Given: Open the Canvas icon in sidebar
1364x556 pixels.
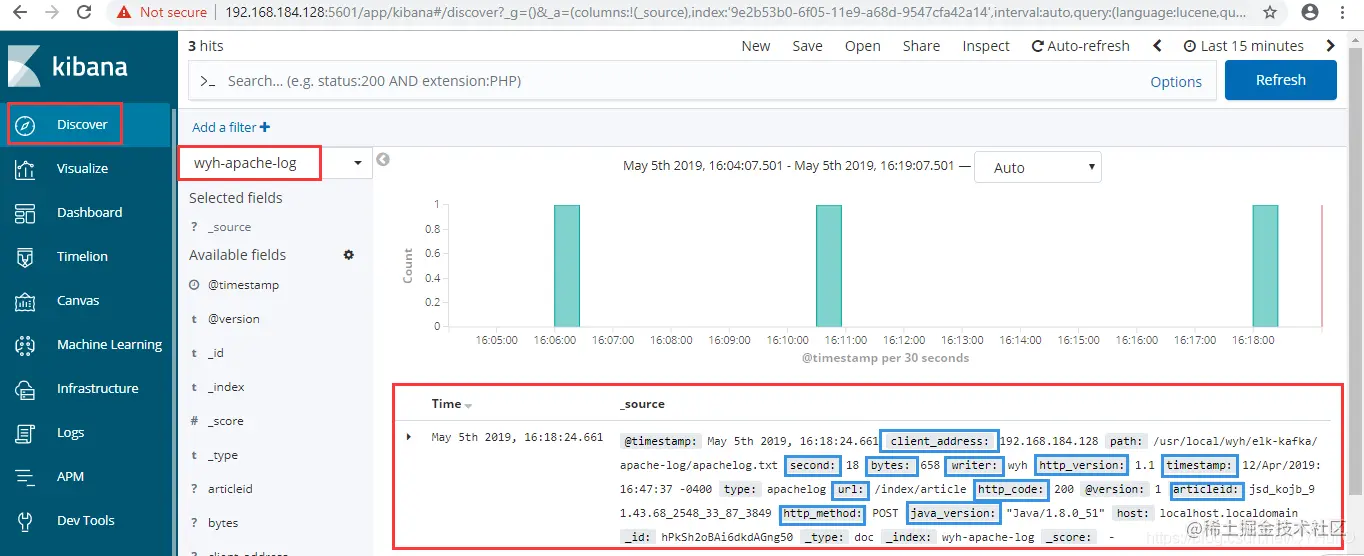Looking at the screenshot, I should coord(26,301).
